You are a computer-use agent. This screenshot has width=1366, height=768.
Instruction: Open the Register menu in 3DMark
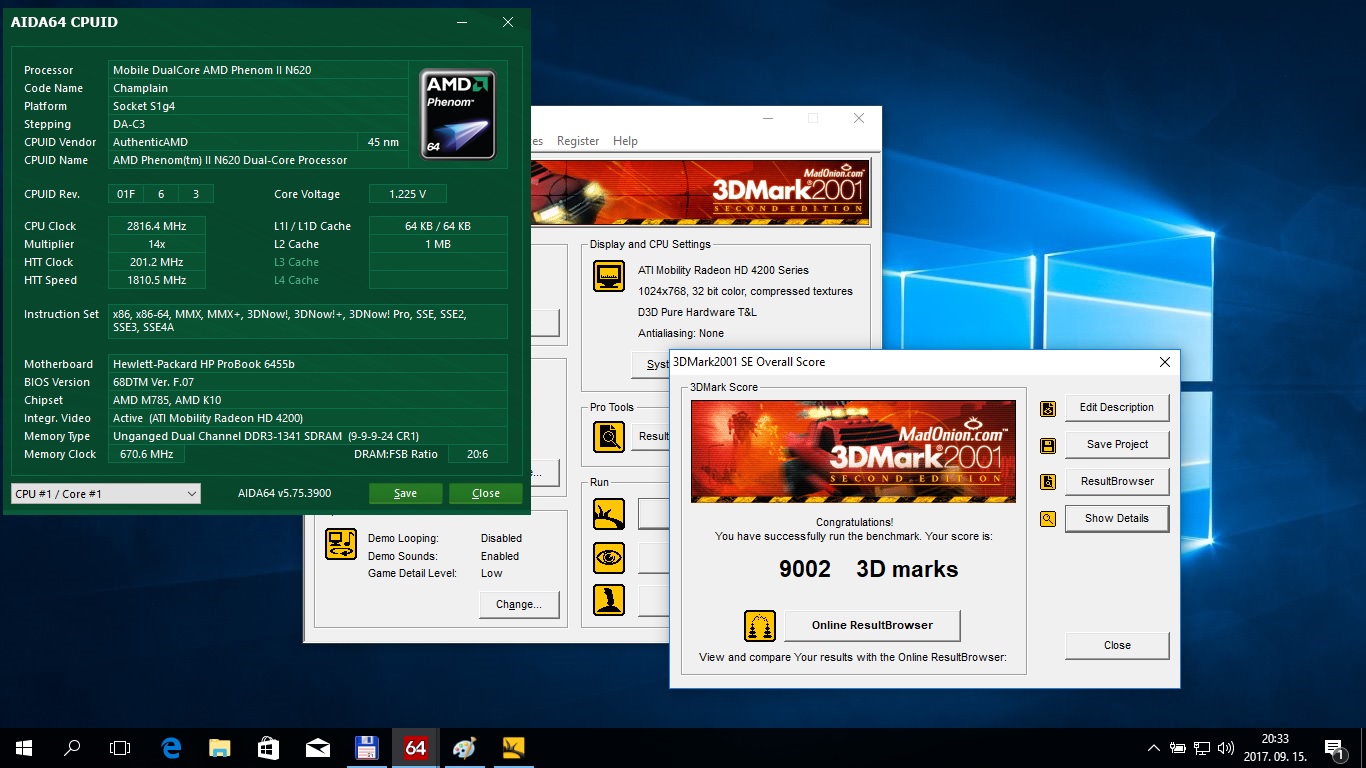click(578, 141)
